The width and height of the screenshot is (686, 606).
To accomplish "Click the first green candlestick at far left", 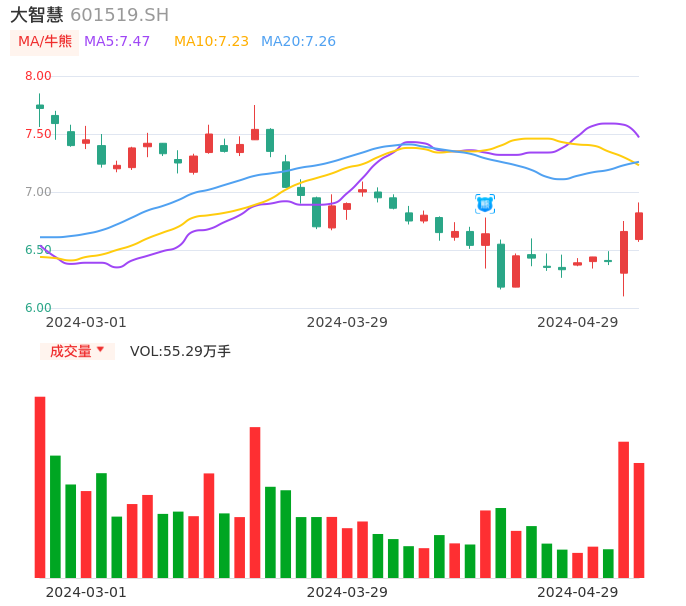I will pos(40,106).
